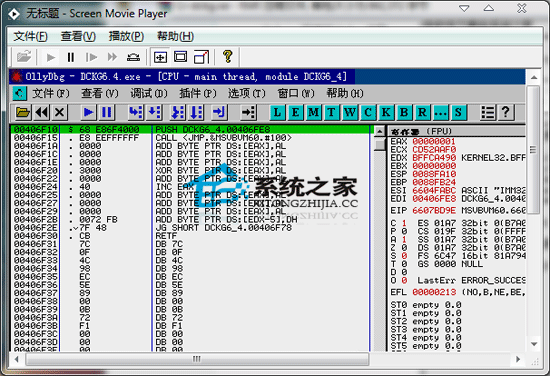Click OllyDbg go to address icon
This screenshot has height=376, width=550.
click(249, 113)
